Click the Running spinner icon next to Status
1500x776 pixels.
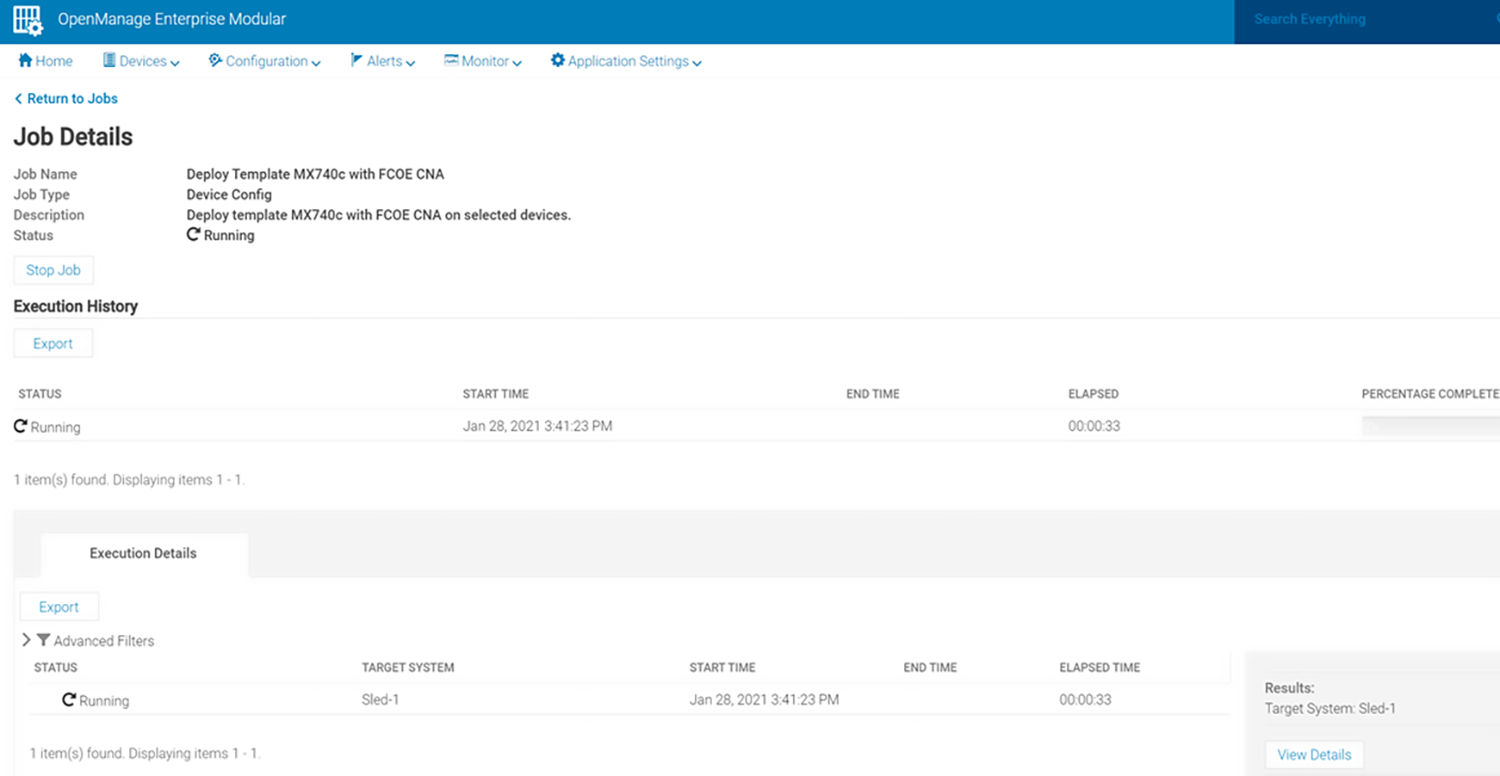coord(192,234)
